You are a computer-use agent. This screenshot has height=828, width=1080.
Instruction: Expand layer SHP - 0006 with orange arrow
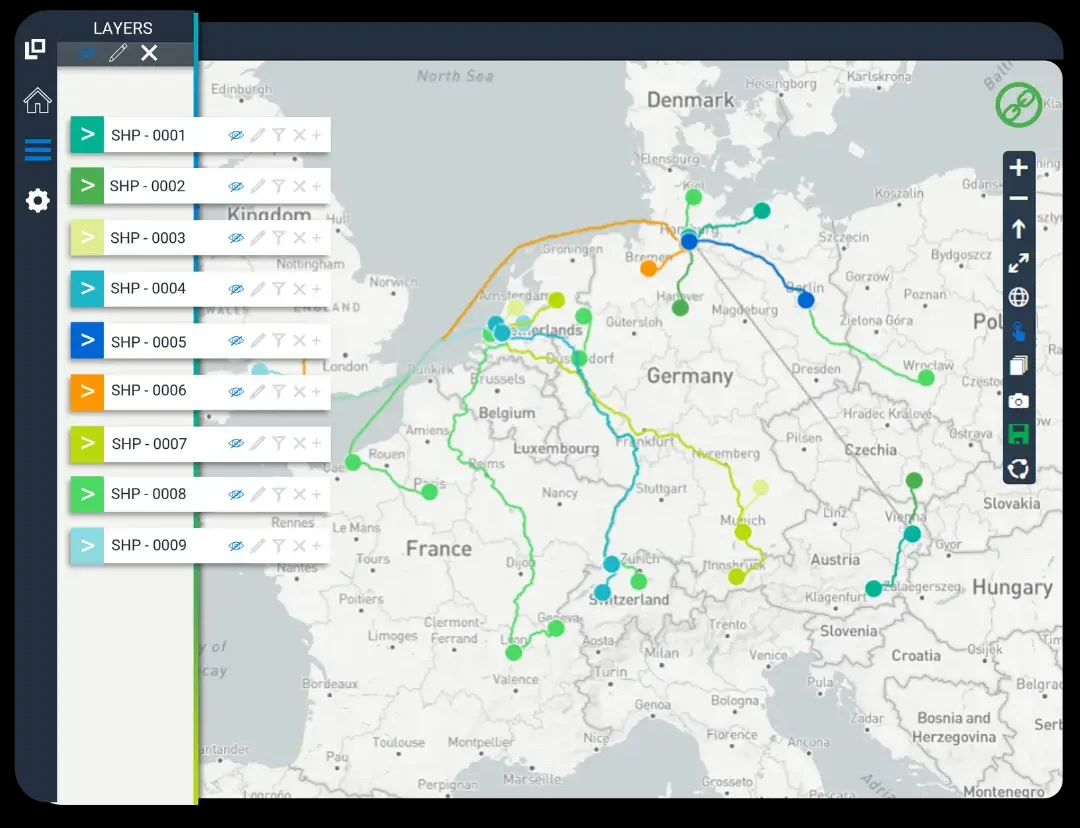pos(87,391)
